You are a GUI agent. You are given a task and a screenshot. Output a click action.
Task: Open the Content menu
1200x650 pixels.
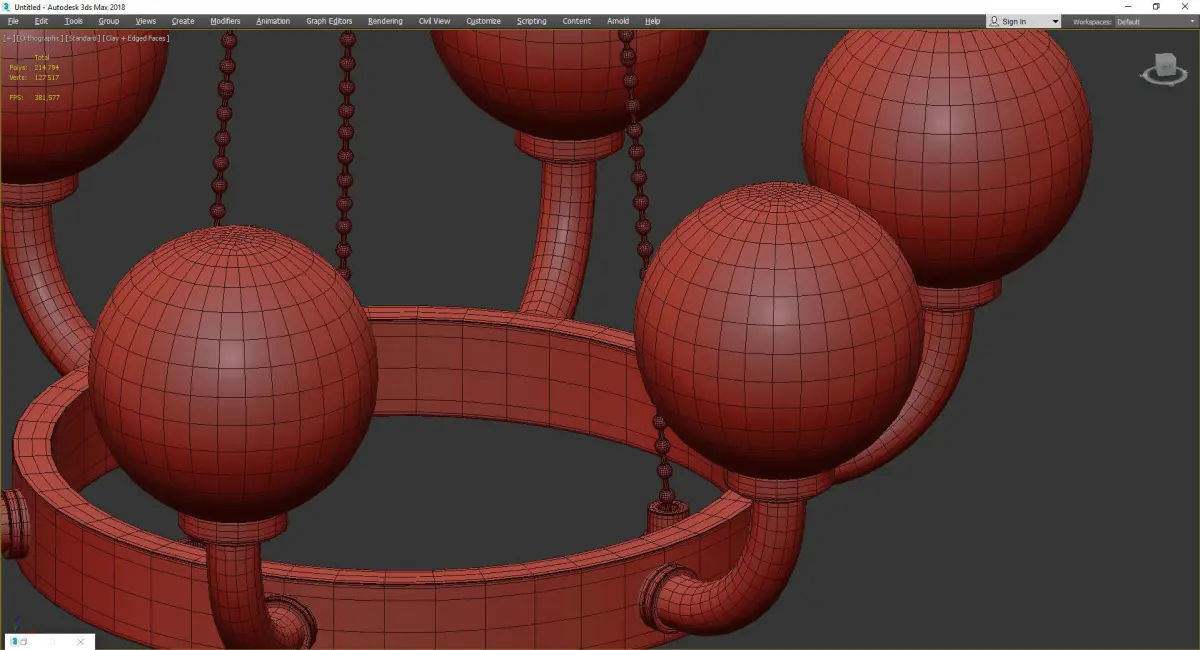[576, 21]
